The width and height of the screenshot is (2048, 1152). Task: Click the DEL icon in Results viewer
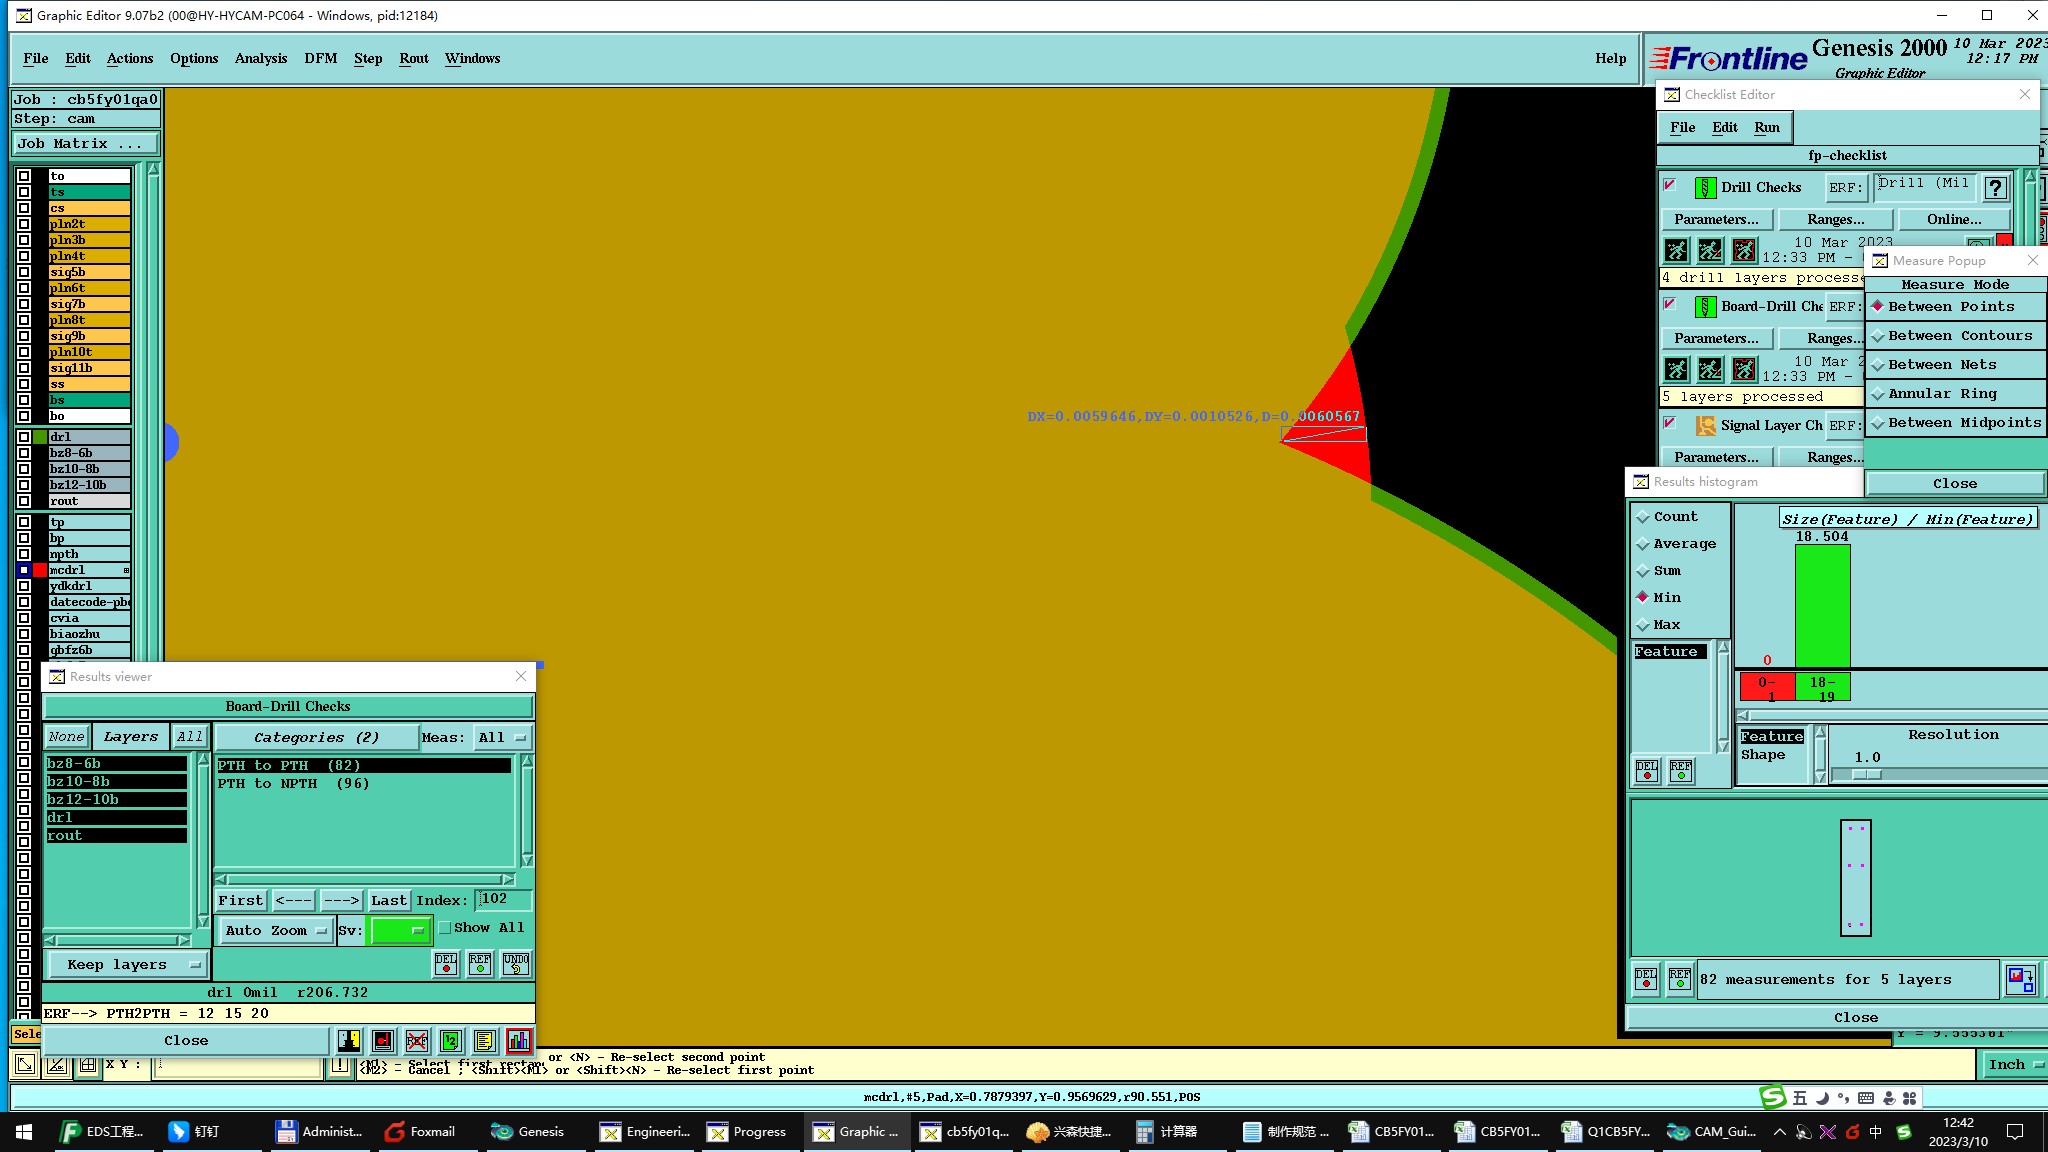pos(446,963)
